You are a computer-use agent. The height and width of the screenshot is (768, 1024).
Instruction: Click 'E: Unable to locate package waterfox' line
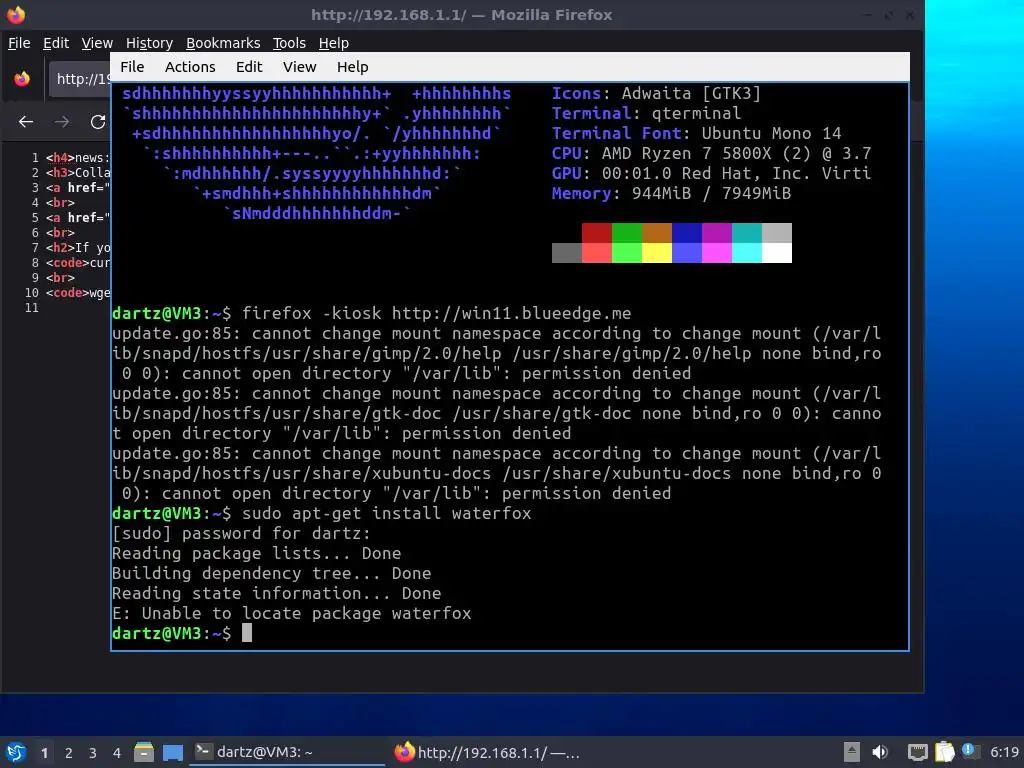[291, 614]
